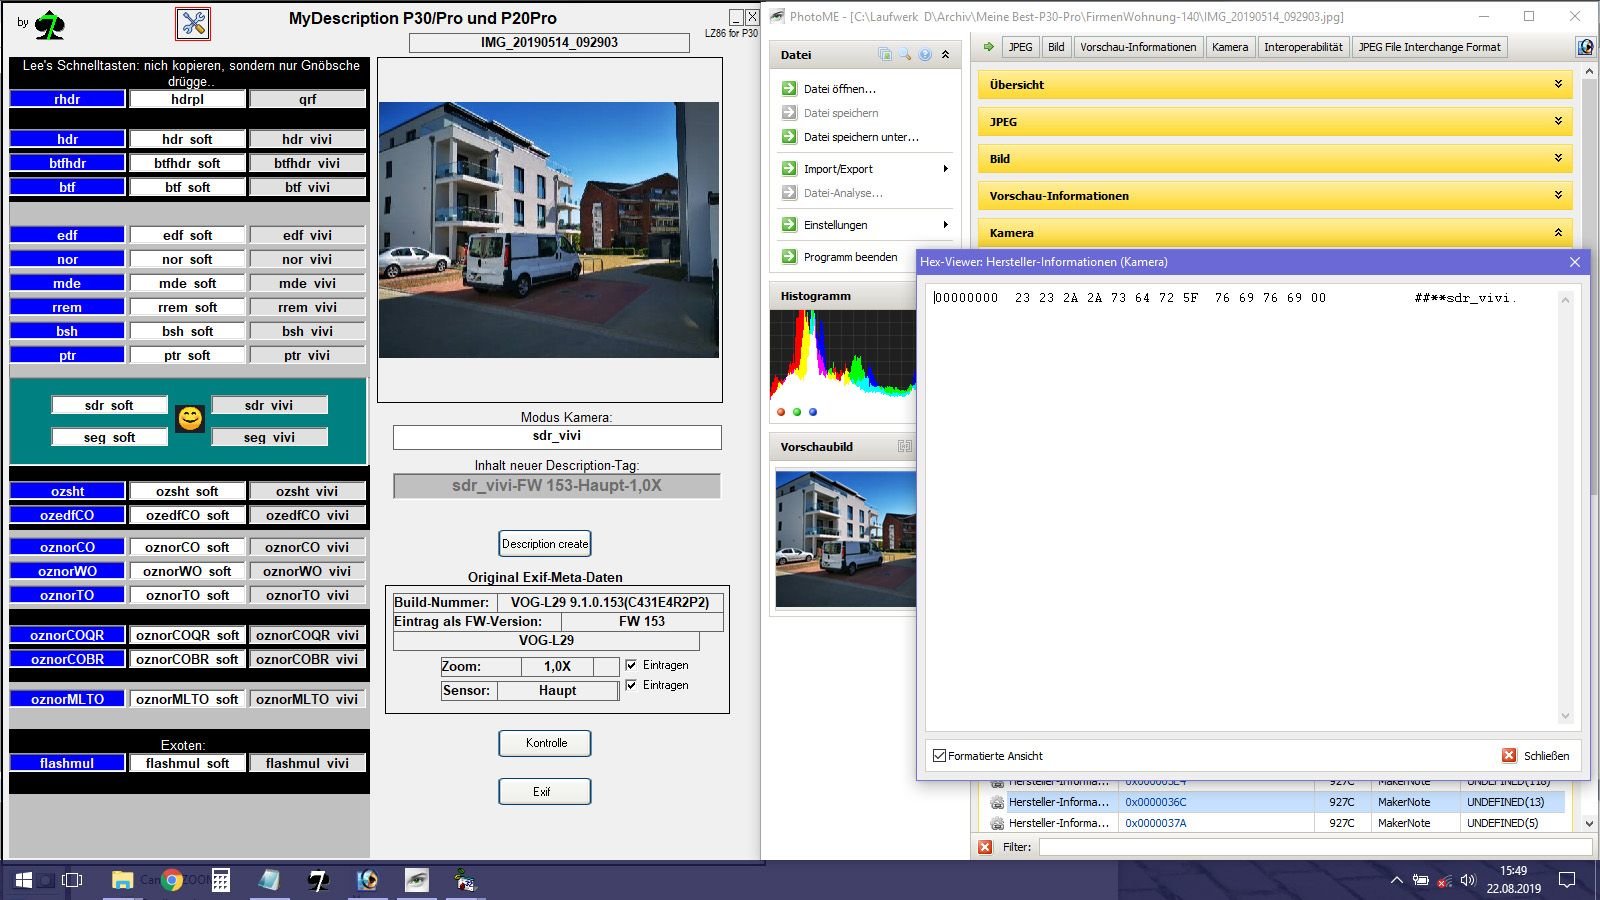Open the PhotoME eye icon in the taskbar
Image resolution: width=1600 pixels, height=900 pixels.
[x=417, y=880]
